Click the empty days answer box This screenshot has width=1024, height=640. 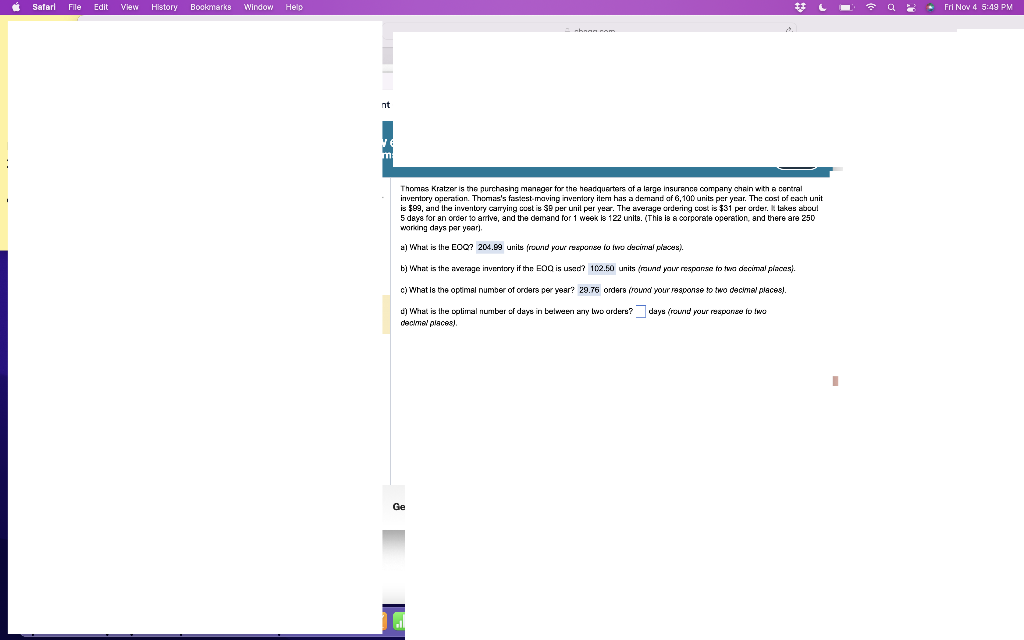641,312
